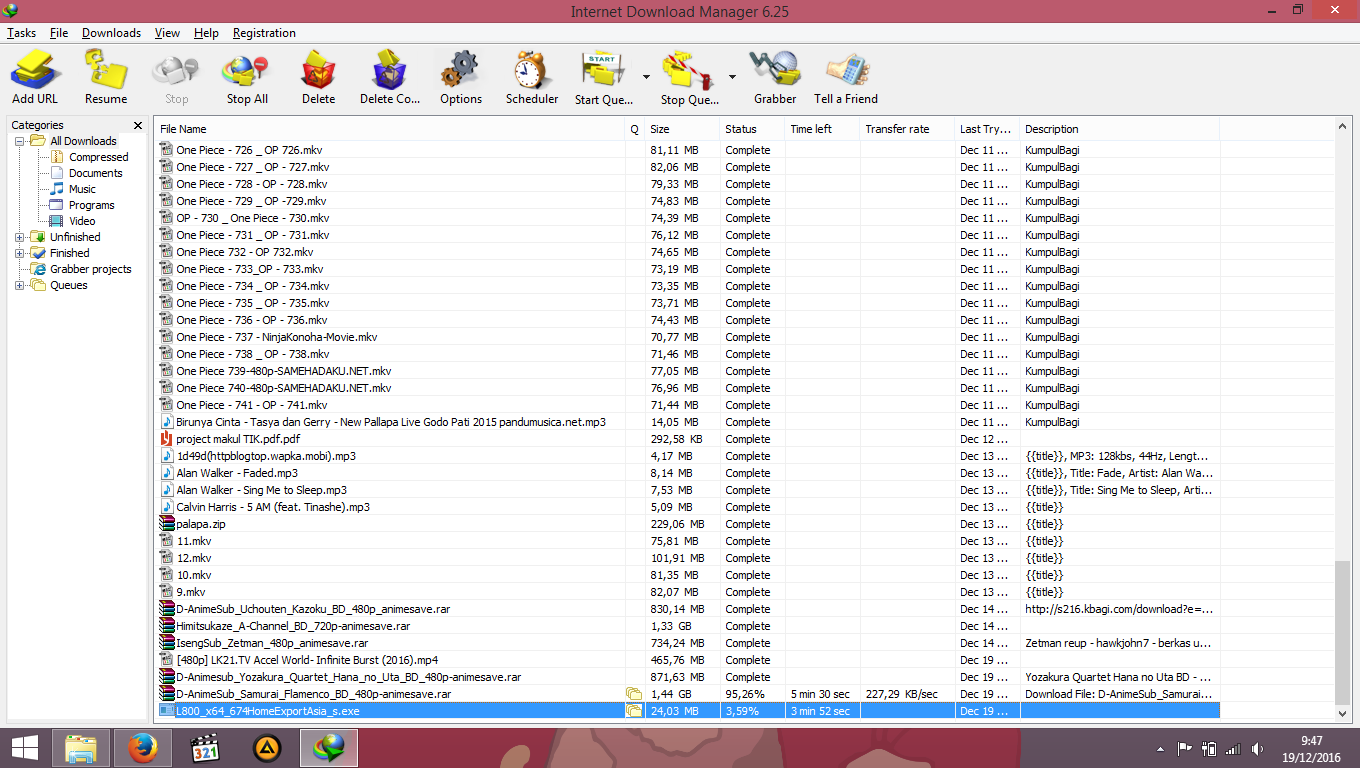
Task: Open Stop Queue dropdown arrow
Action: tap(732, 77)
